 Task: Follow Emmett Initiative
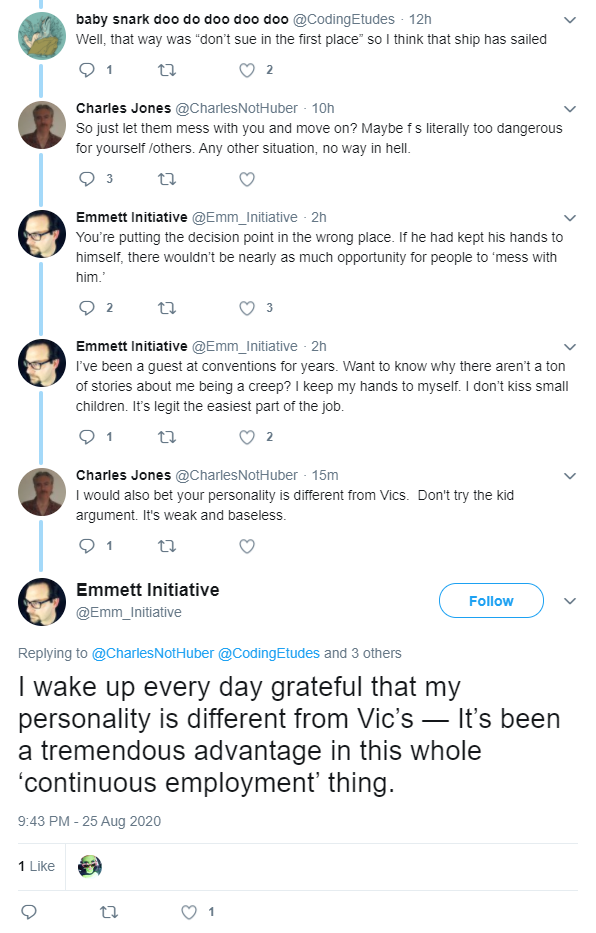[491, 601]
